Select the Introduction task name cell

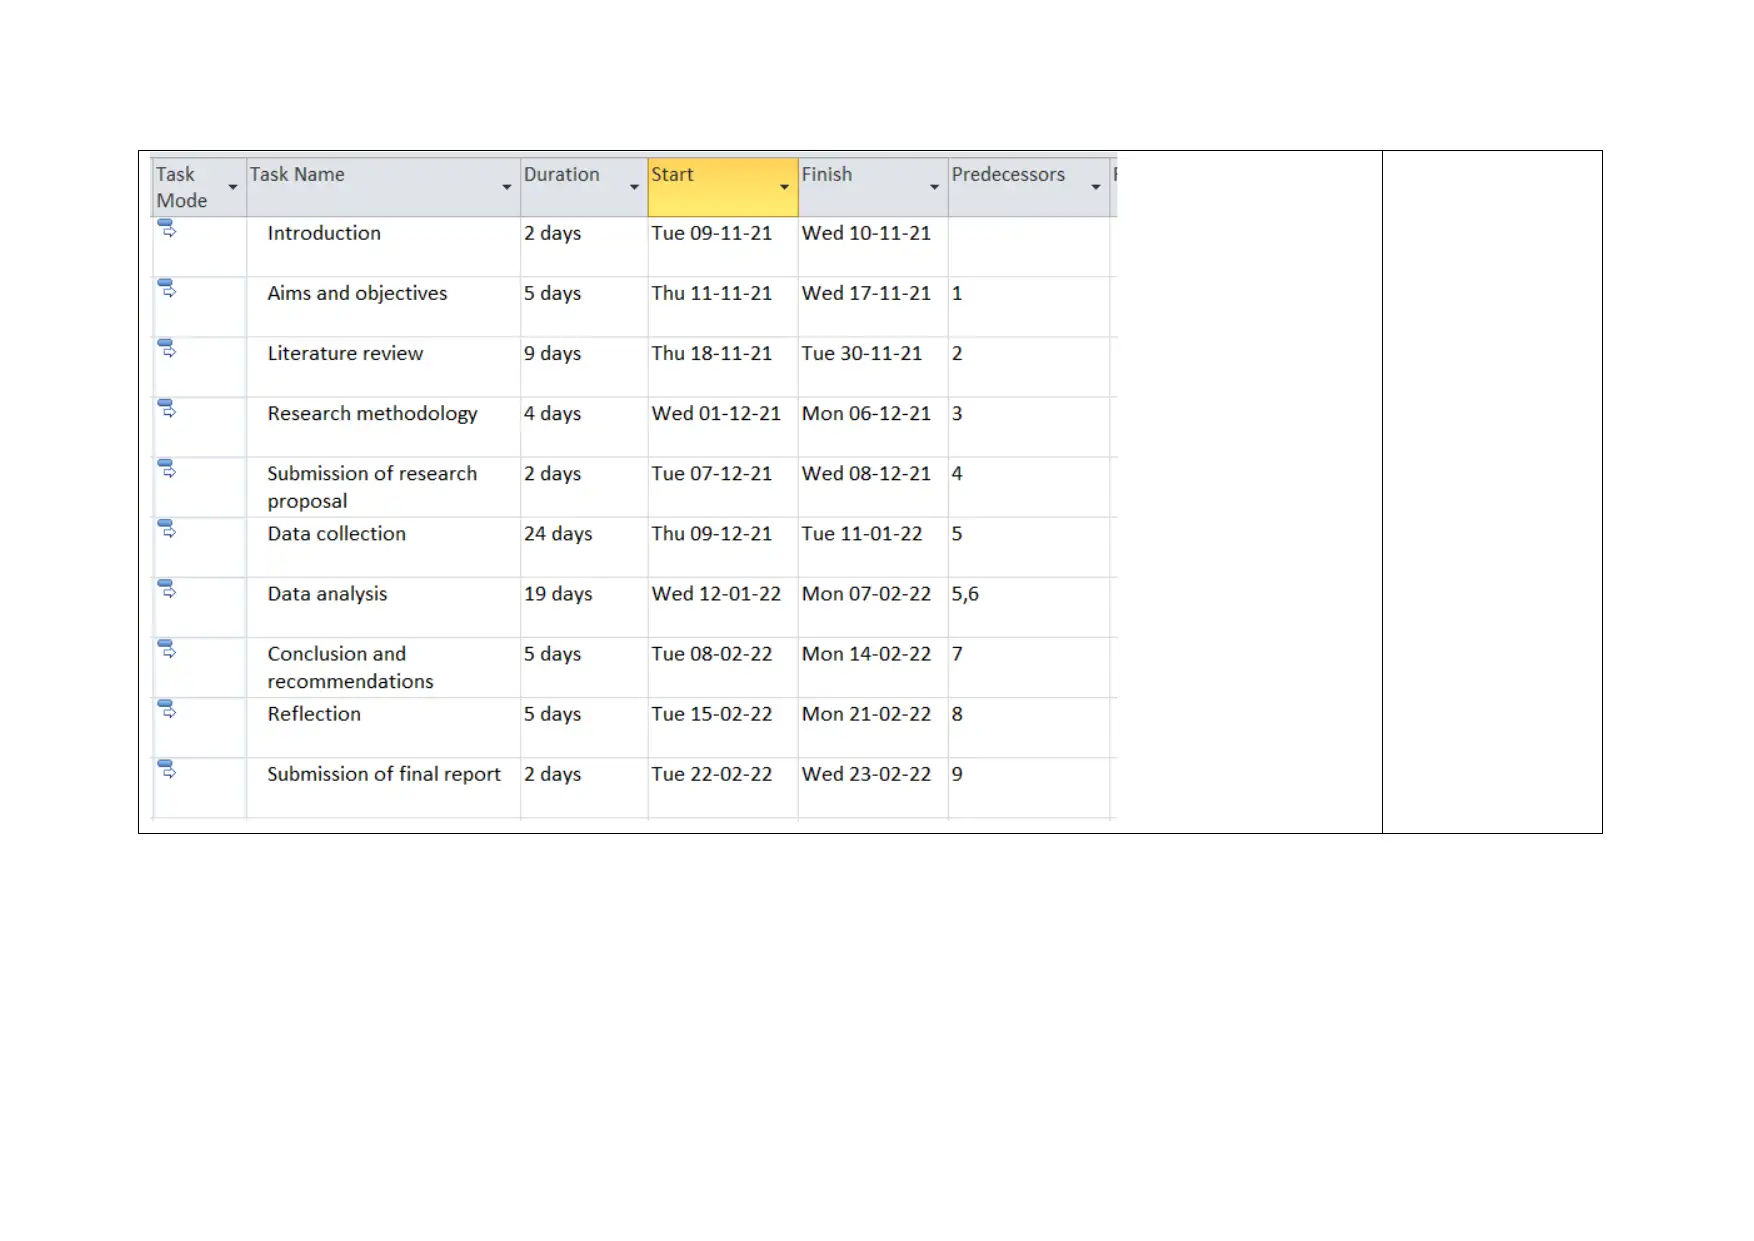tap(383, 247)
